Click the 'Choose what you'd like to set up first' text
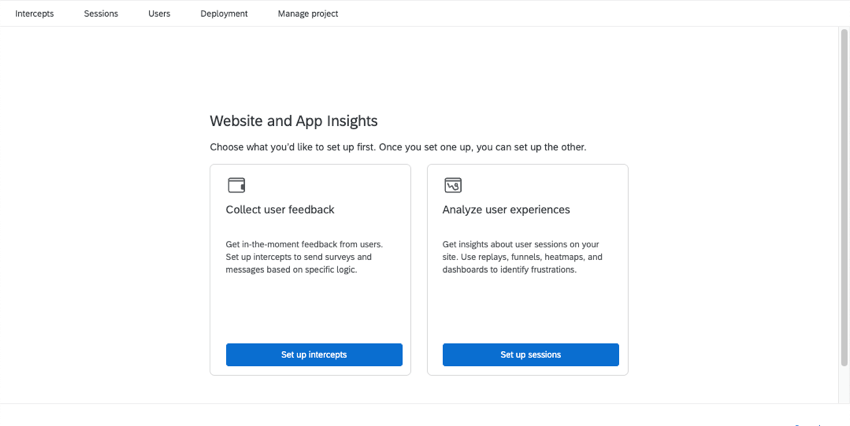850x426 pixels. pos(398,147)
